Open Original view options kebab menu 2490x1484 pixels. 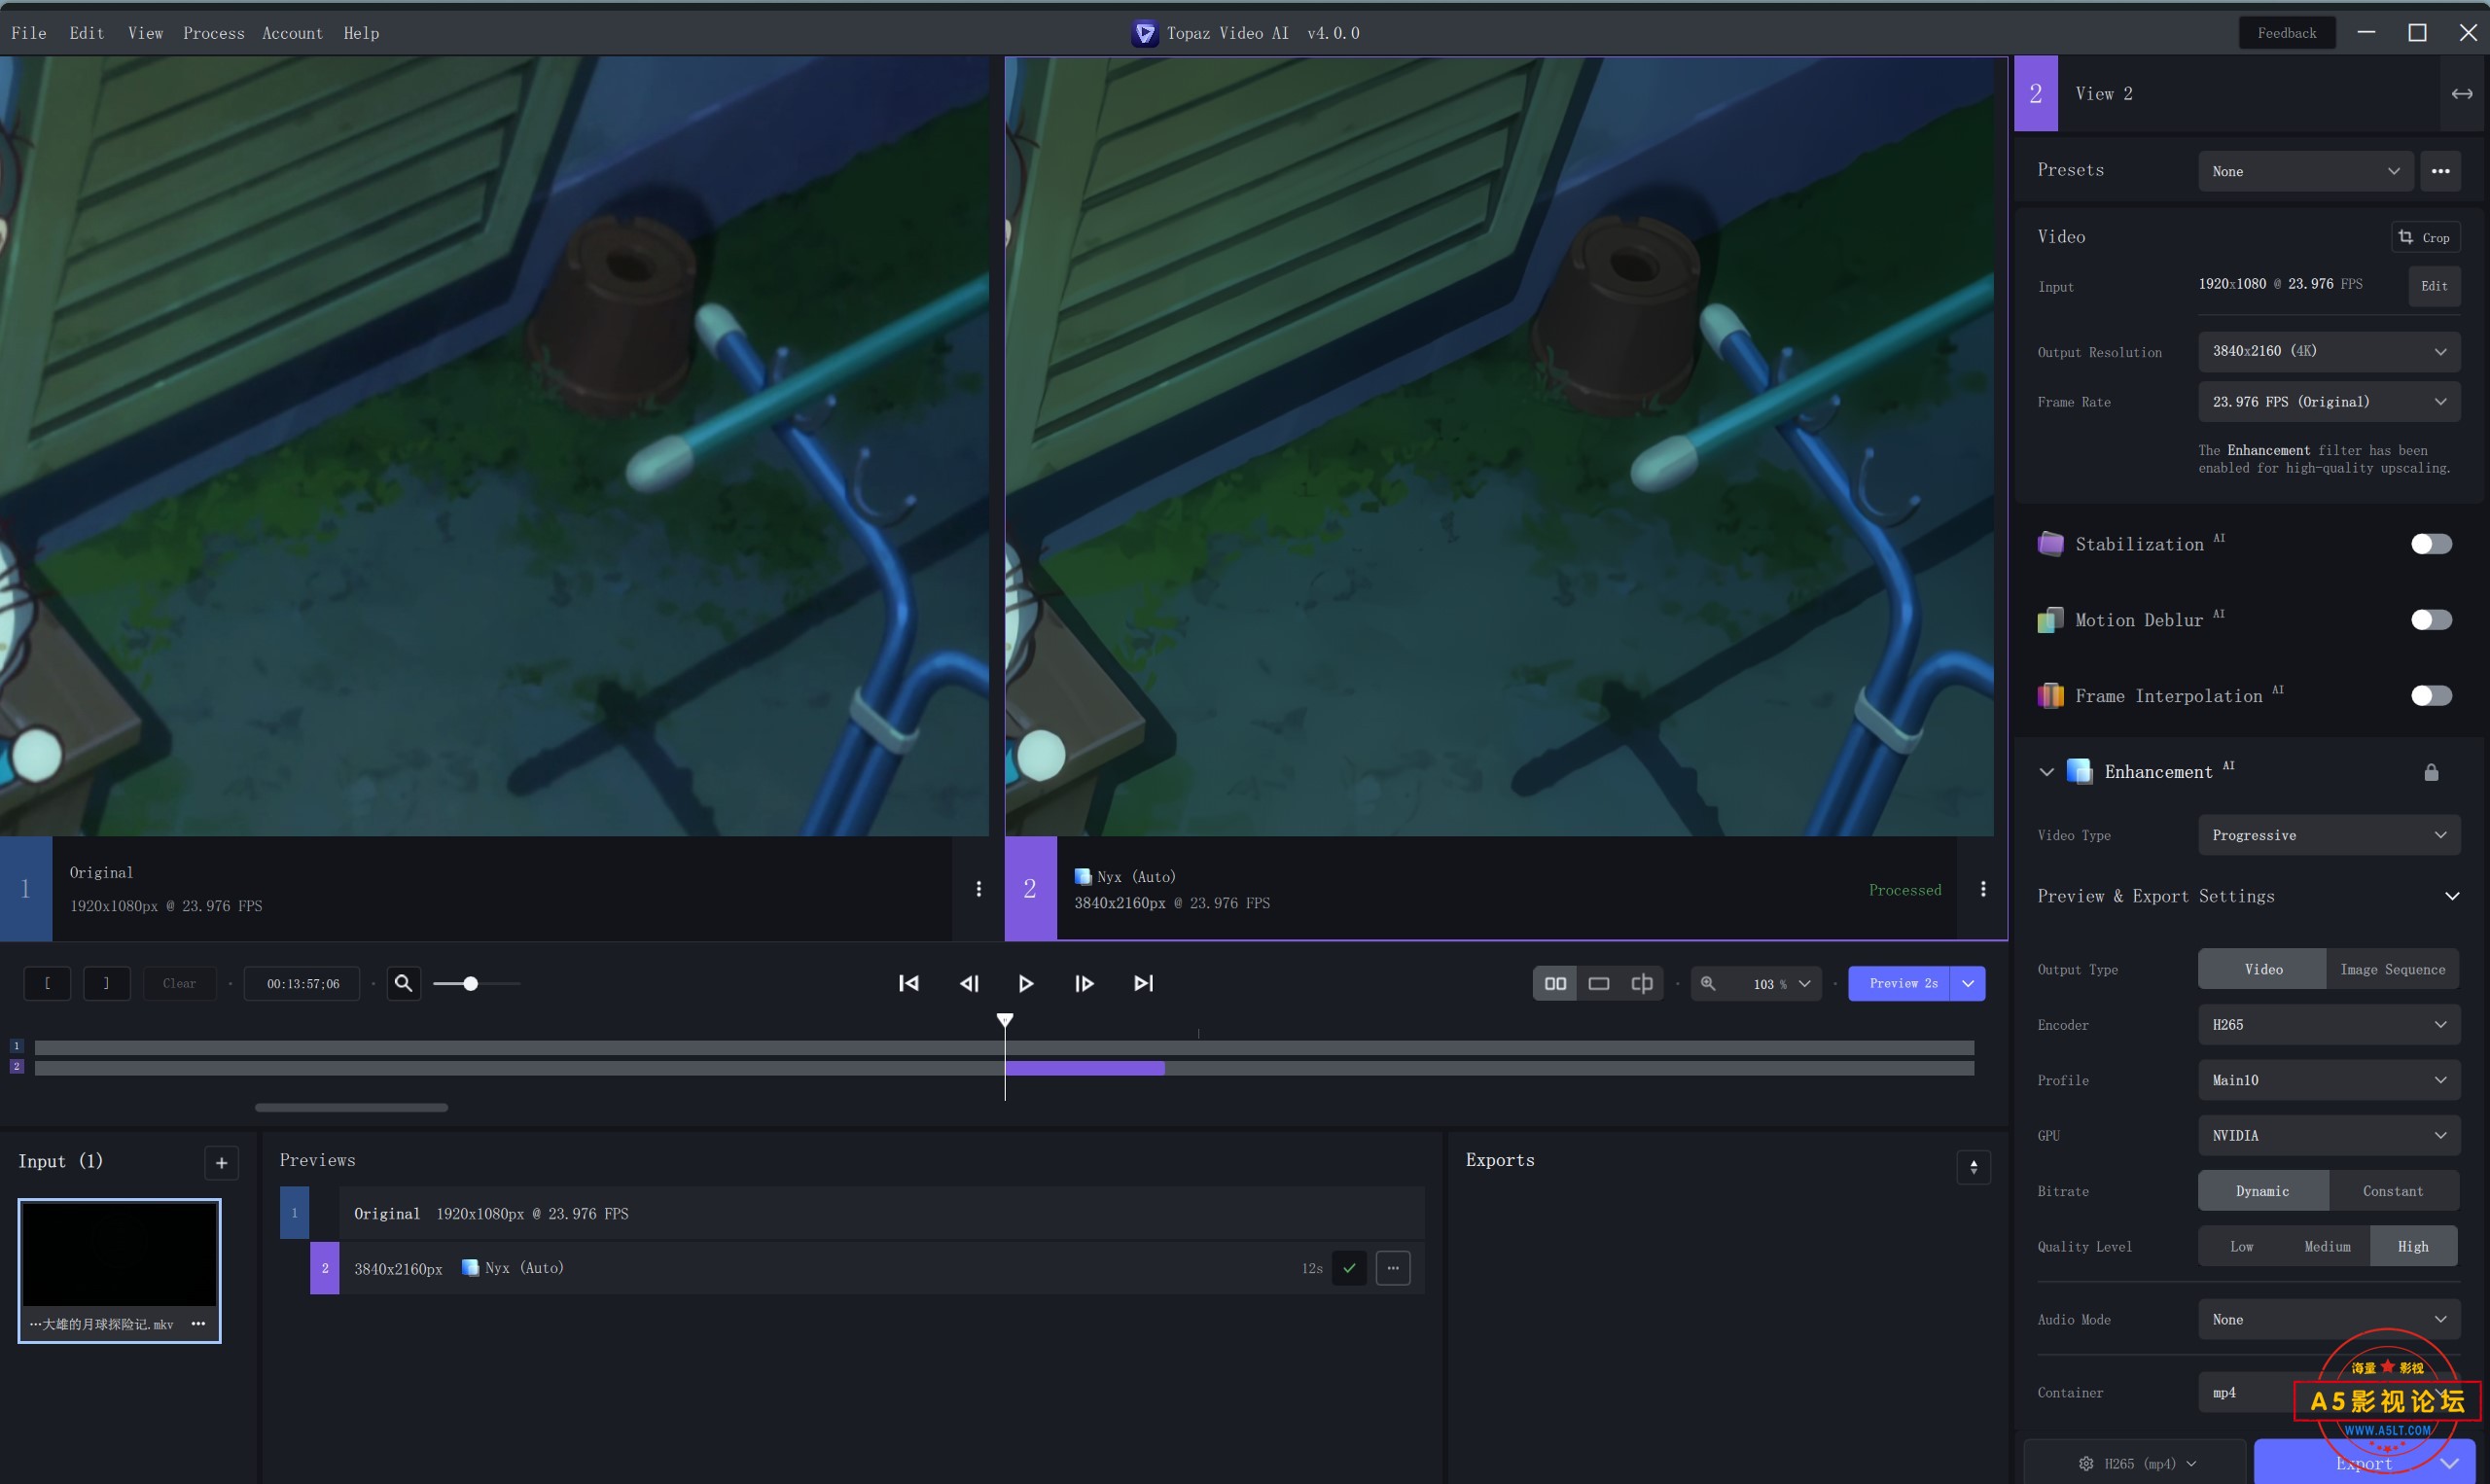pyautogui.click(x=978, y=889)
